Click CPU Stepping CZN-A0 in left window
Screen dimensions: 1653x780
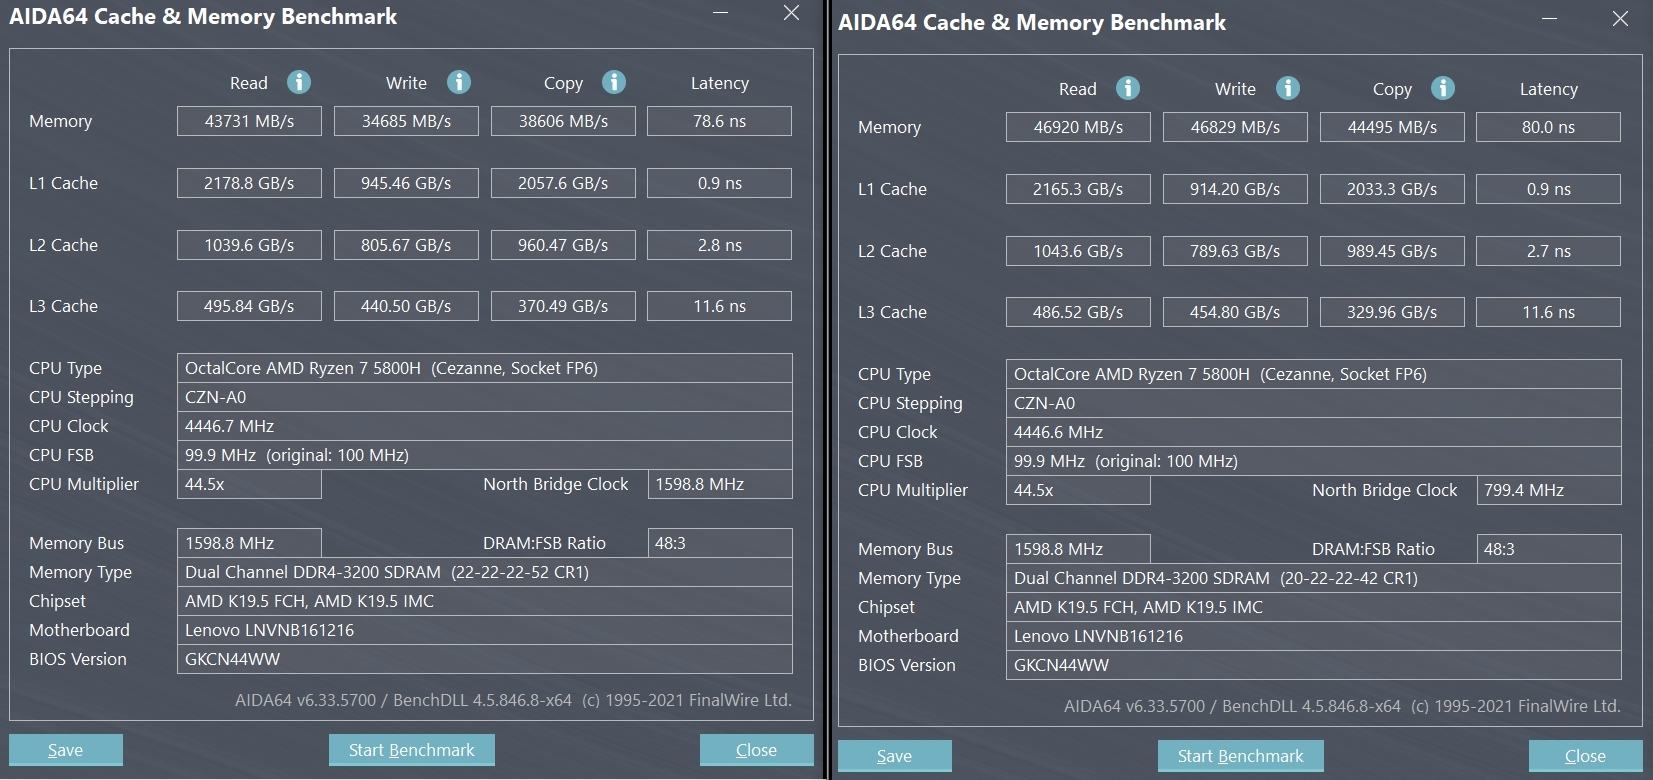coord(485,397)
